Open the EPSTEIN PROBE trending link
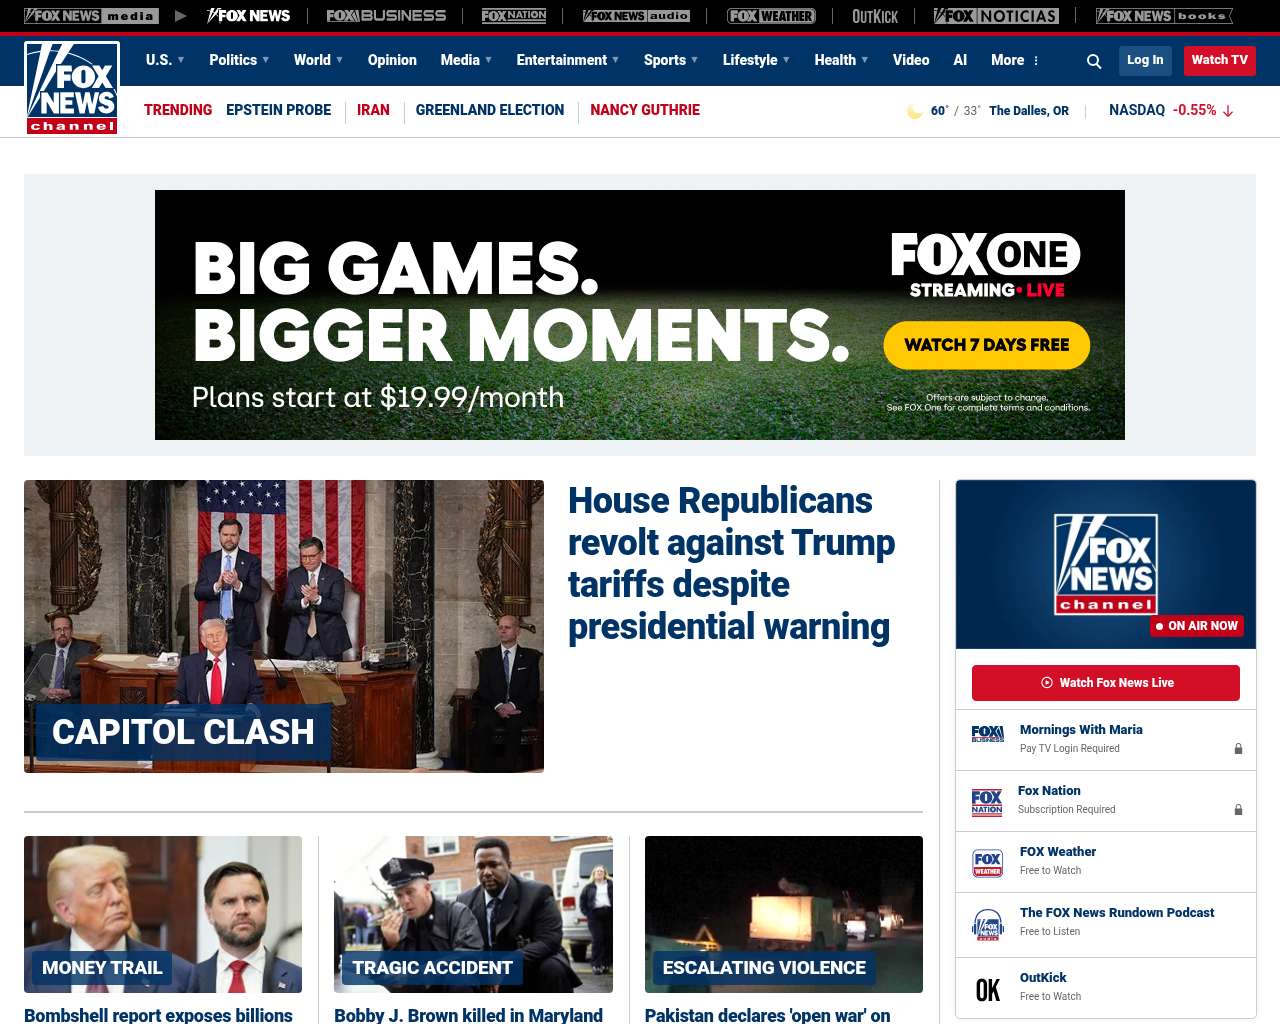The image size is (1280, 1024). (278, 110)
